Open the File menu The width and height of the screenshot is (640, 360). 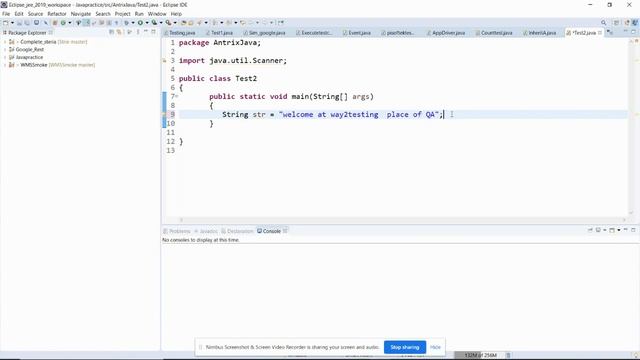(6, 14)
